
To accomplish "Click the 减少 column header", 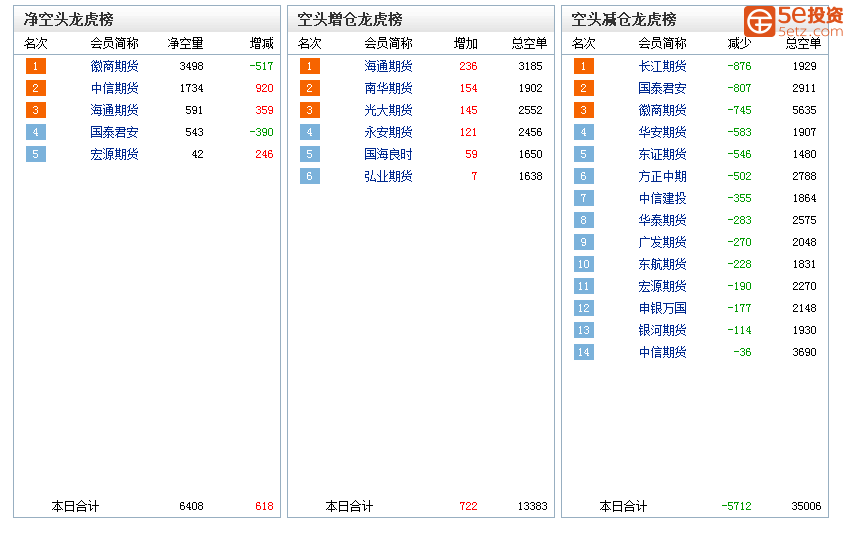I will tap(739, 43).
